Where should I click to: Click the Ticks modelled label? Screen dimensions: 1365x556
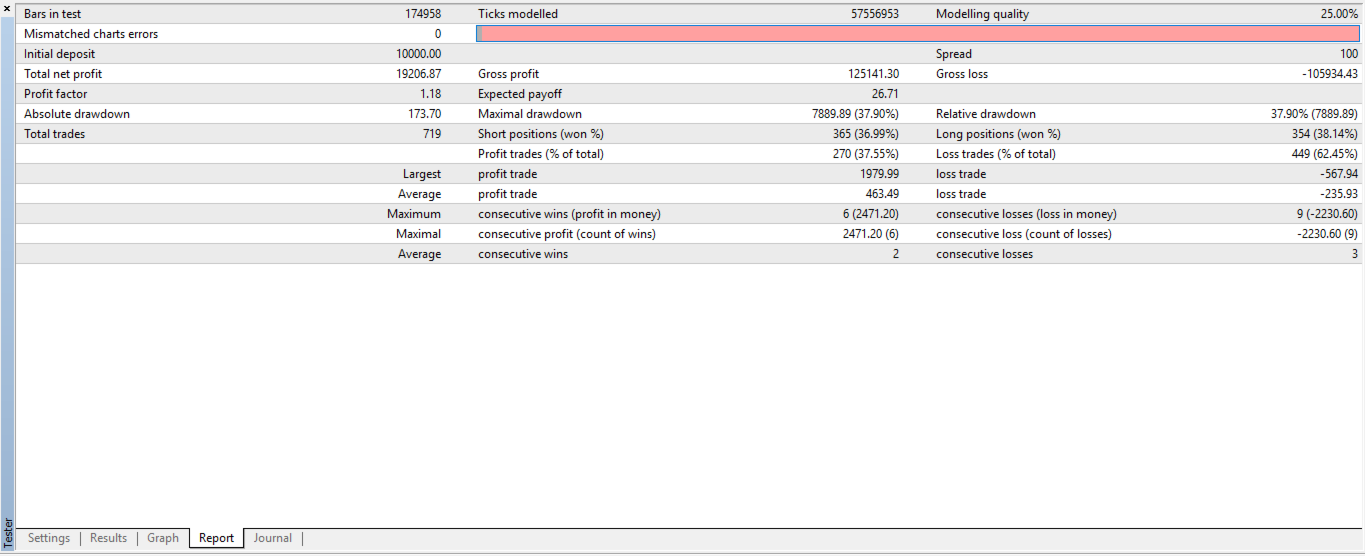[518, 14]
